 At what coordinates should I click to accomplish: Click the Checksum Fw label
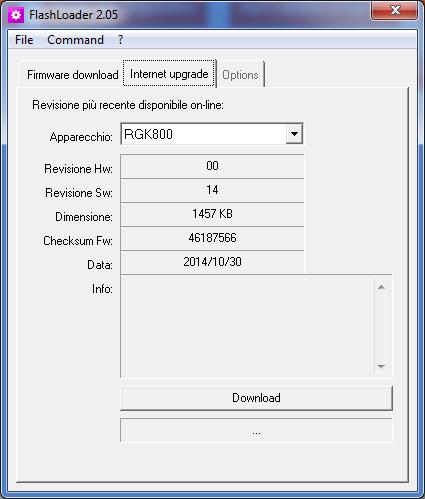(x=78, y=241)
